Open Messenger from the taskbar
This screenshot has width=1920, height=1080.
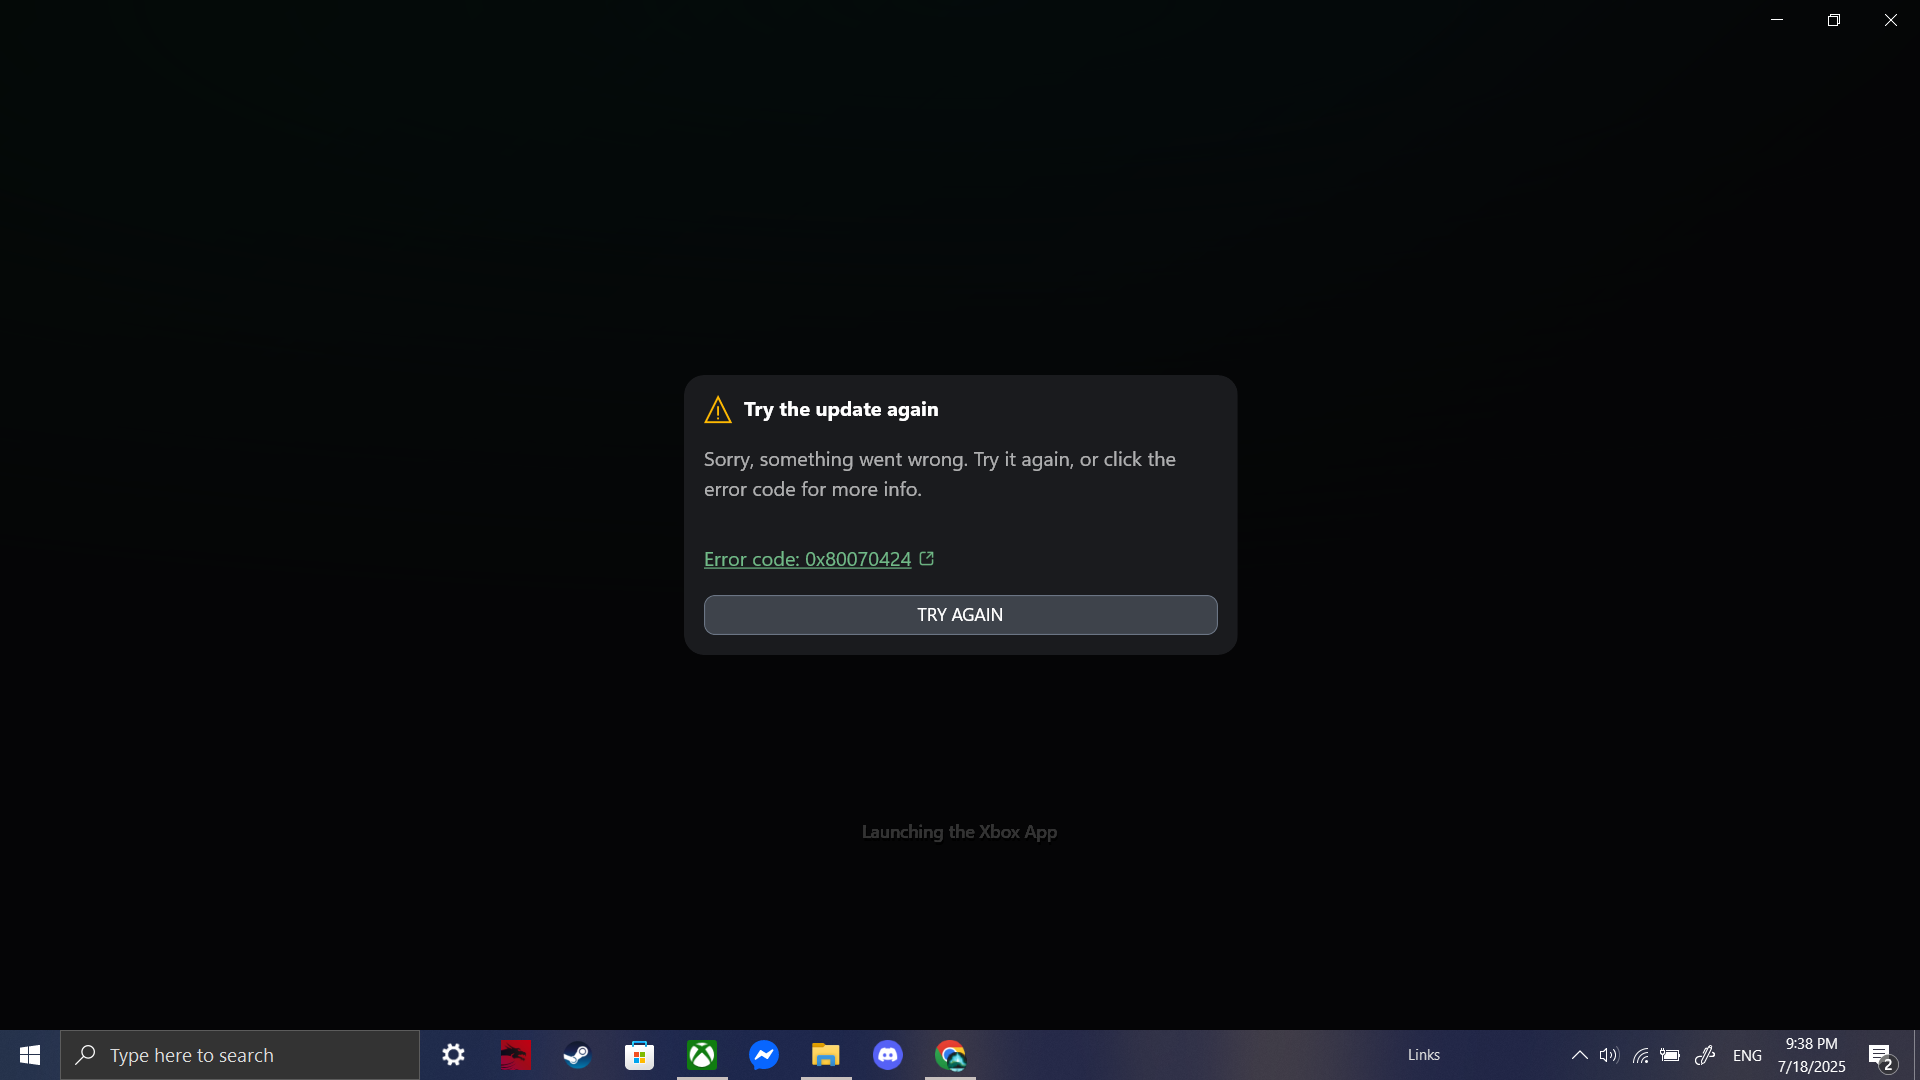[764, 1055]
